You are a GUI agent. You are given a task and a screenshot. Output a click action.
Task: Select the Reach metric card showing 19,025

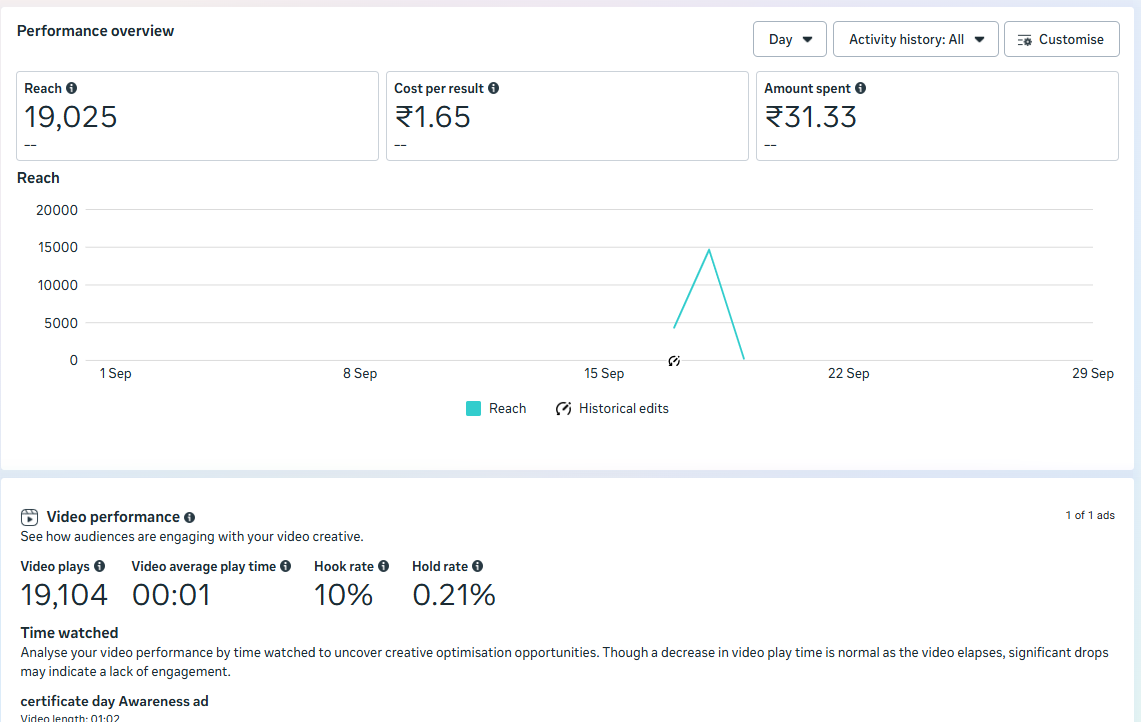pos(197,116)
